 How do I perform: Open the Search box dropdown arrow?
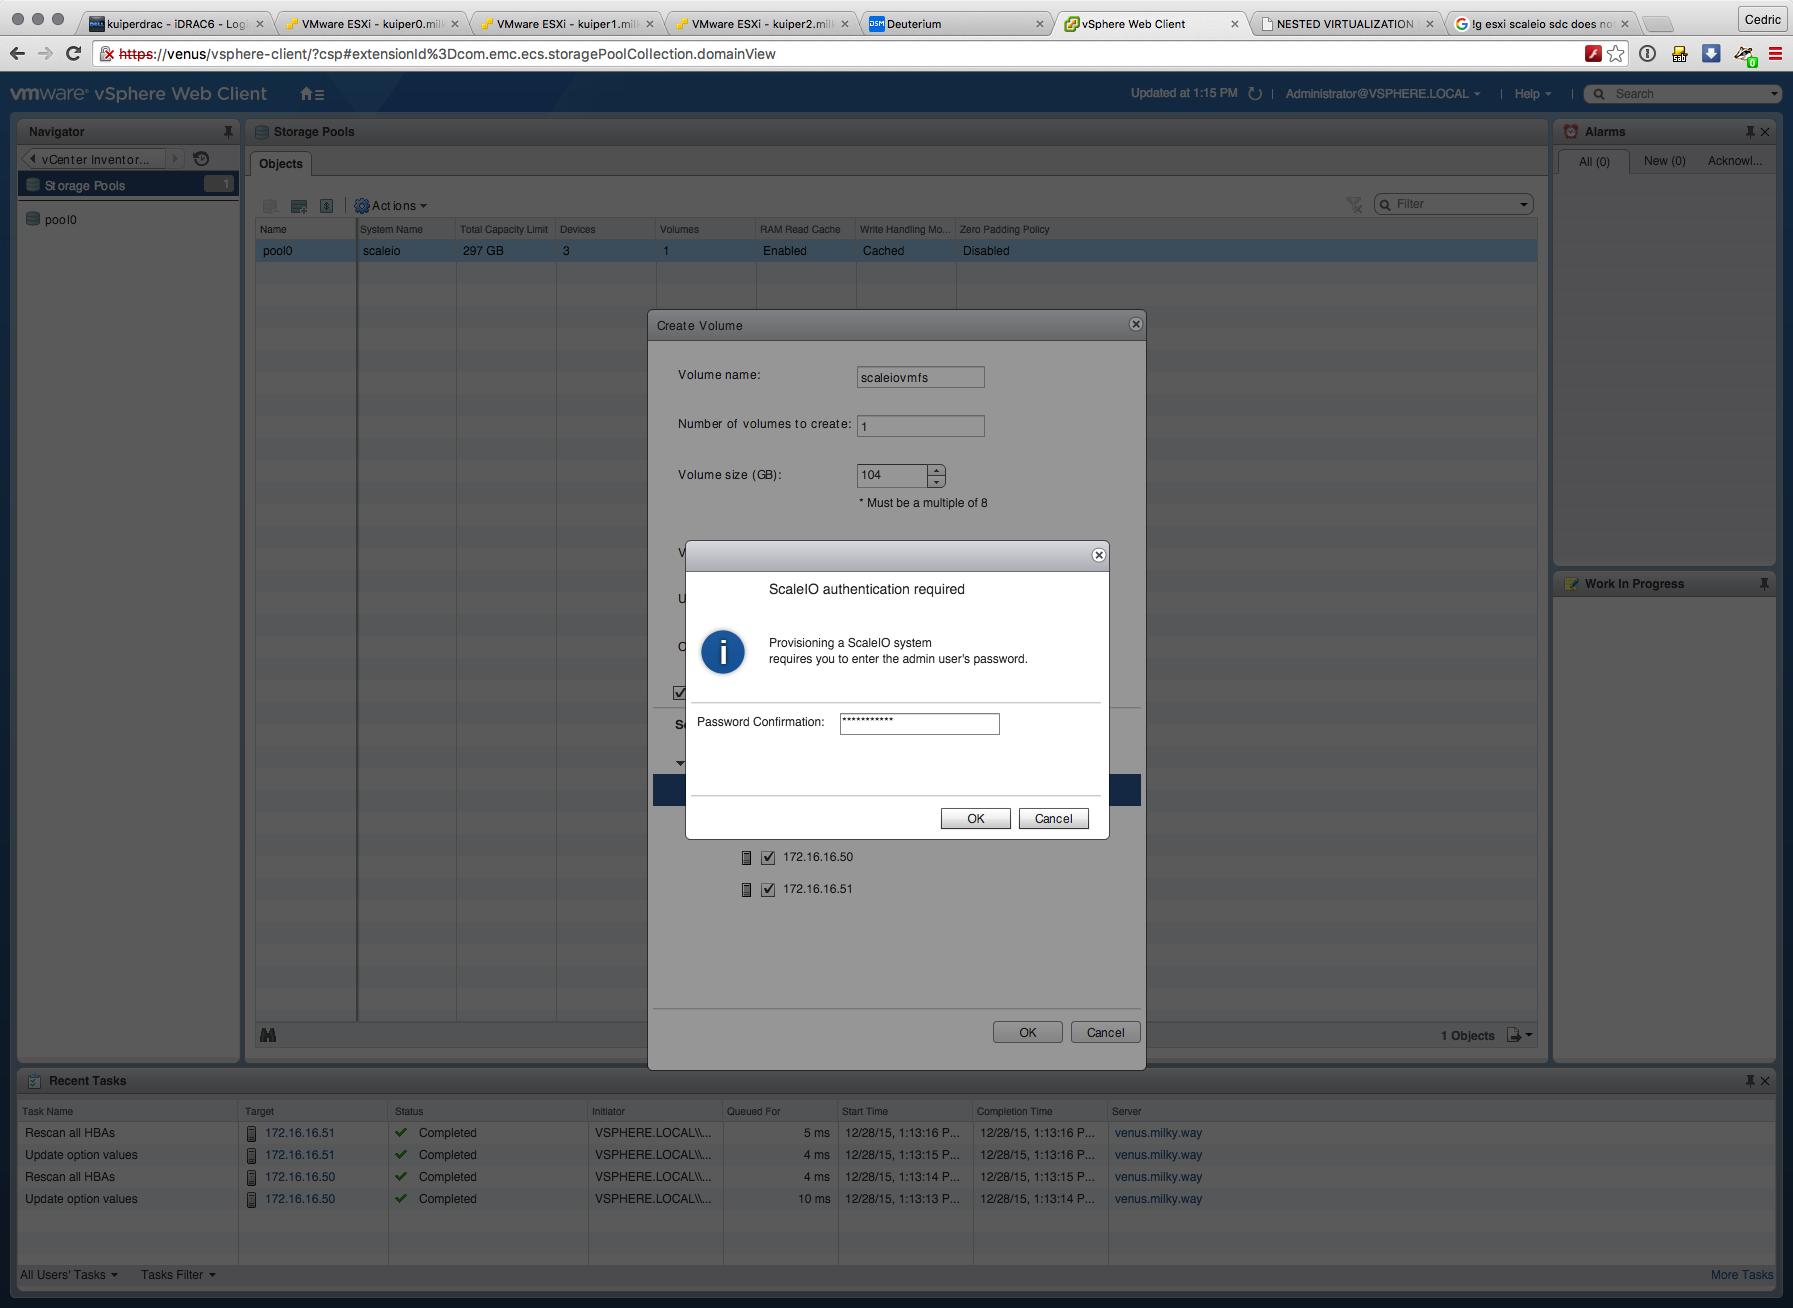point(1775,94)
